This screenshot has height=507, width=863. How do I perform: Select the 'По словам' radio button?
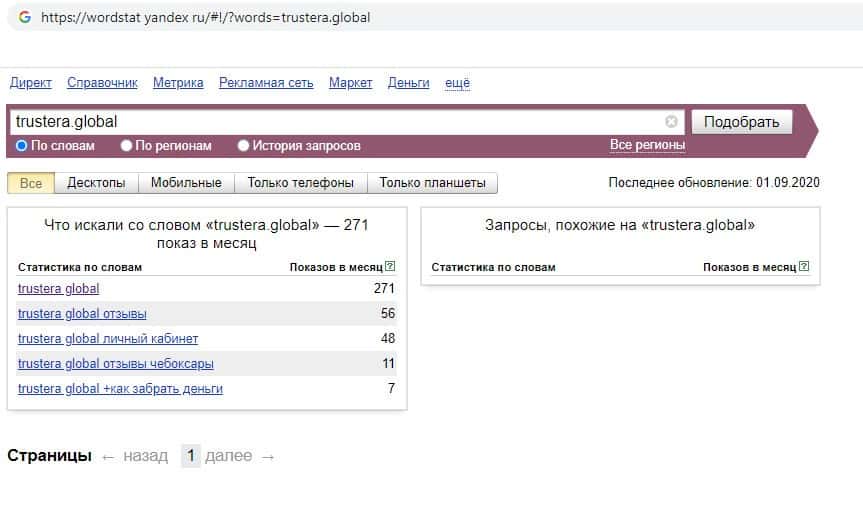(21, 146)
